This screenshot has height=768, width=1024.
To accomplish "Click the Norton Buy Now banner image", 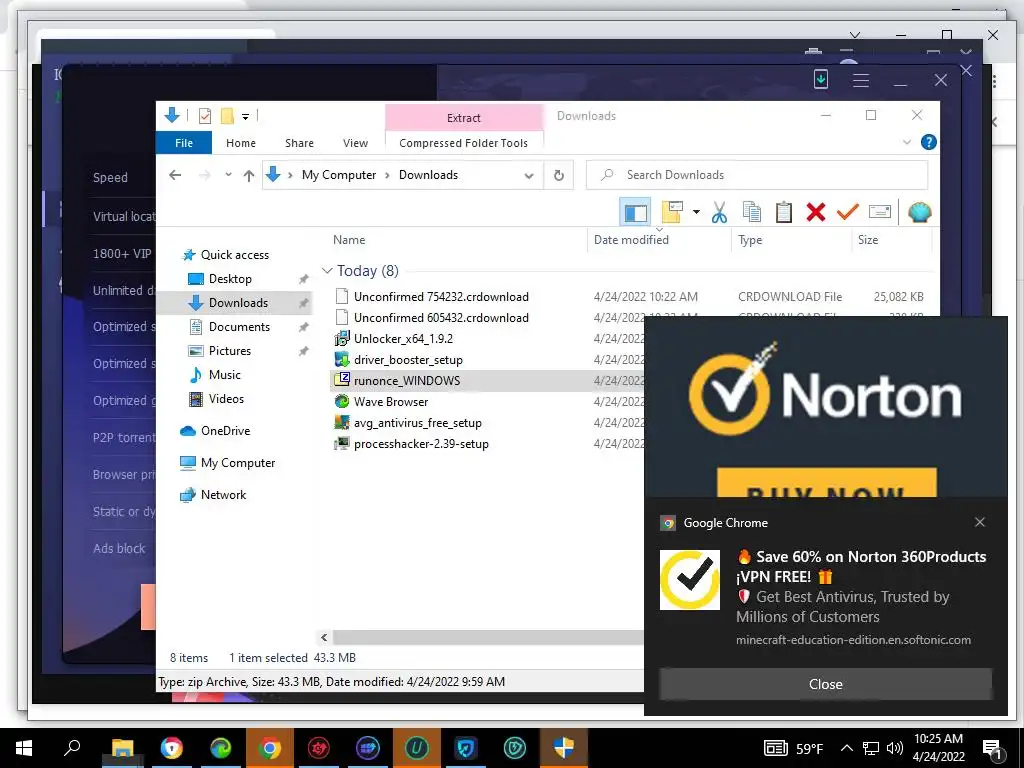I will click(826, 407).
